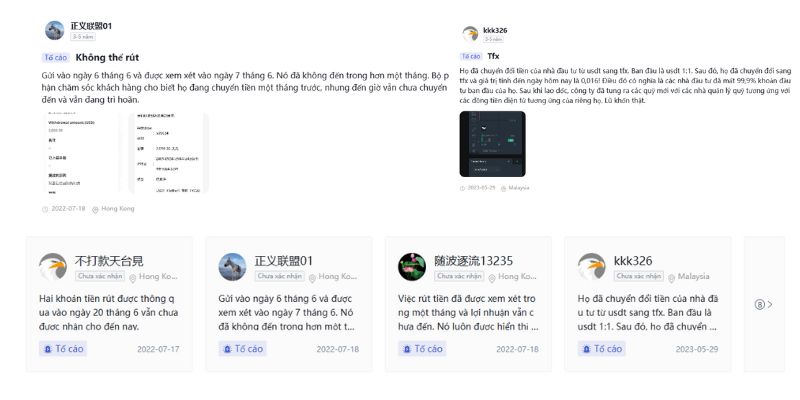Open the withdrawal amount screenshot thumbnail
Image resolution: width=800 pixels, height=400 pixels.
coord(82,153)
